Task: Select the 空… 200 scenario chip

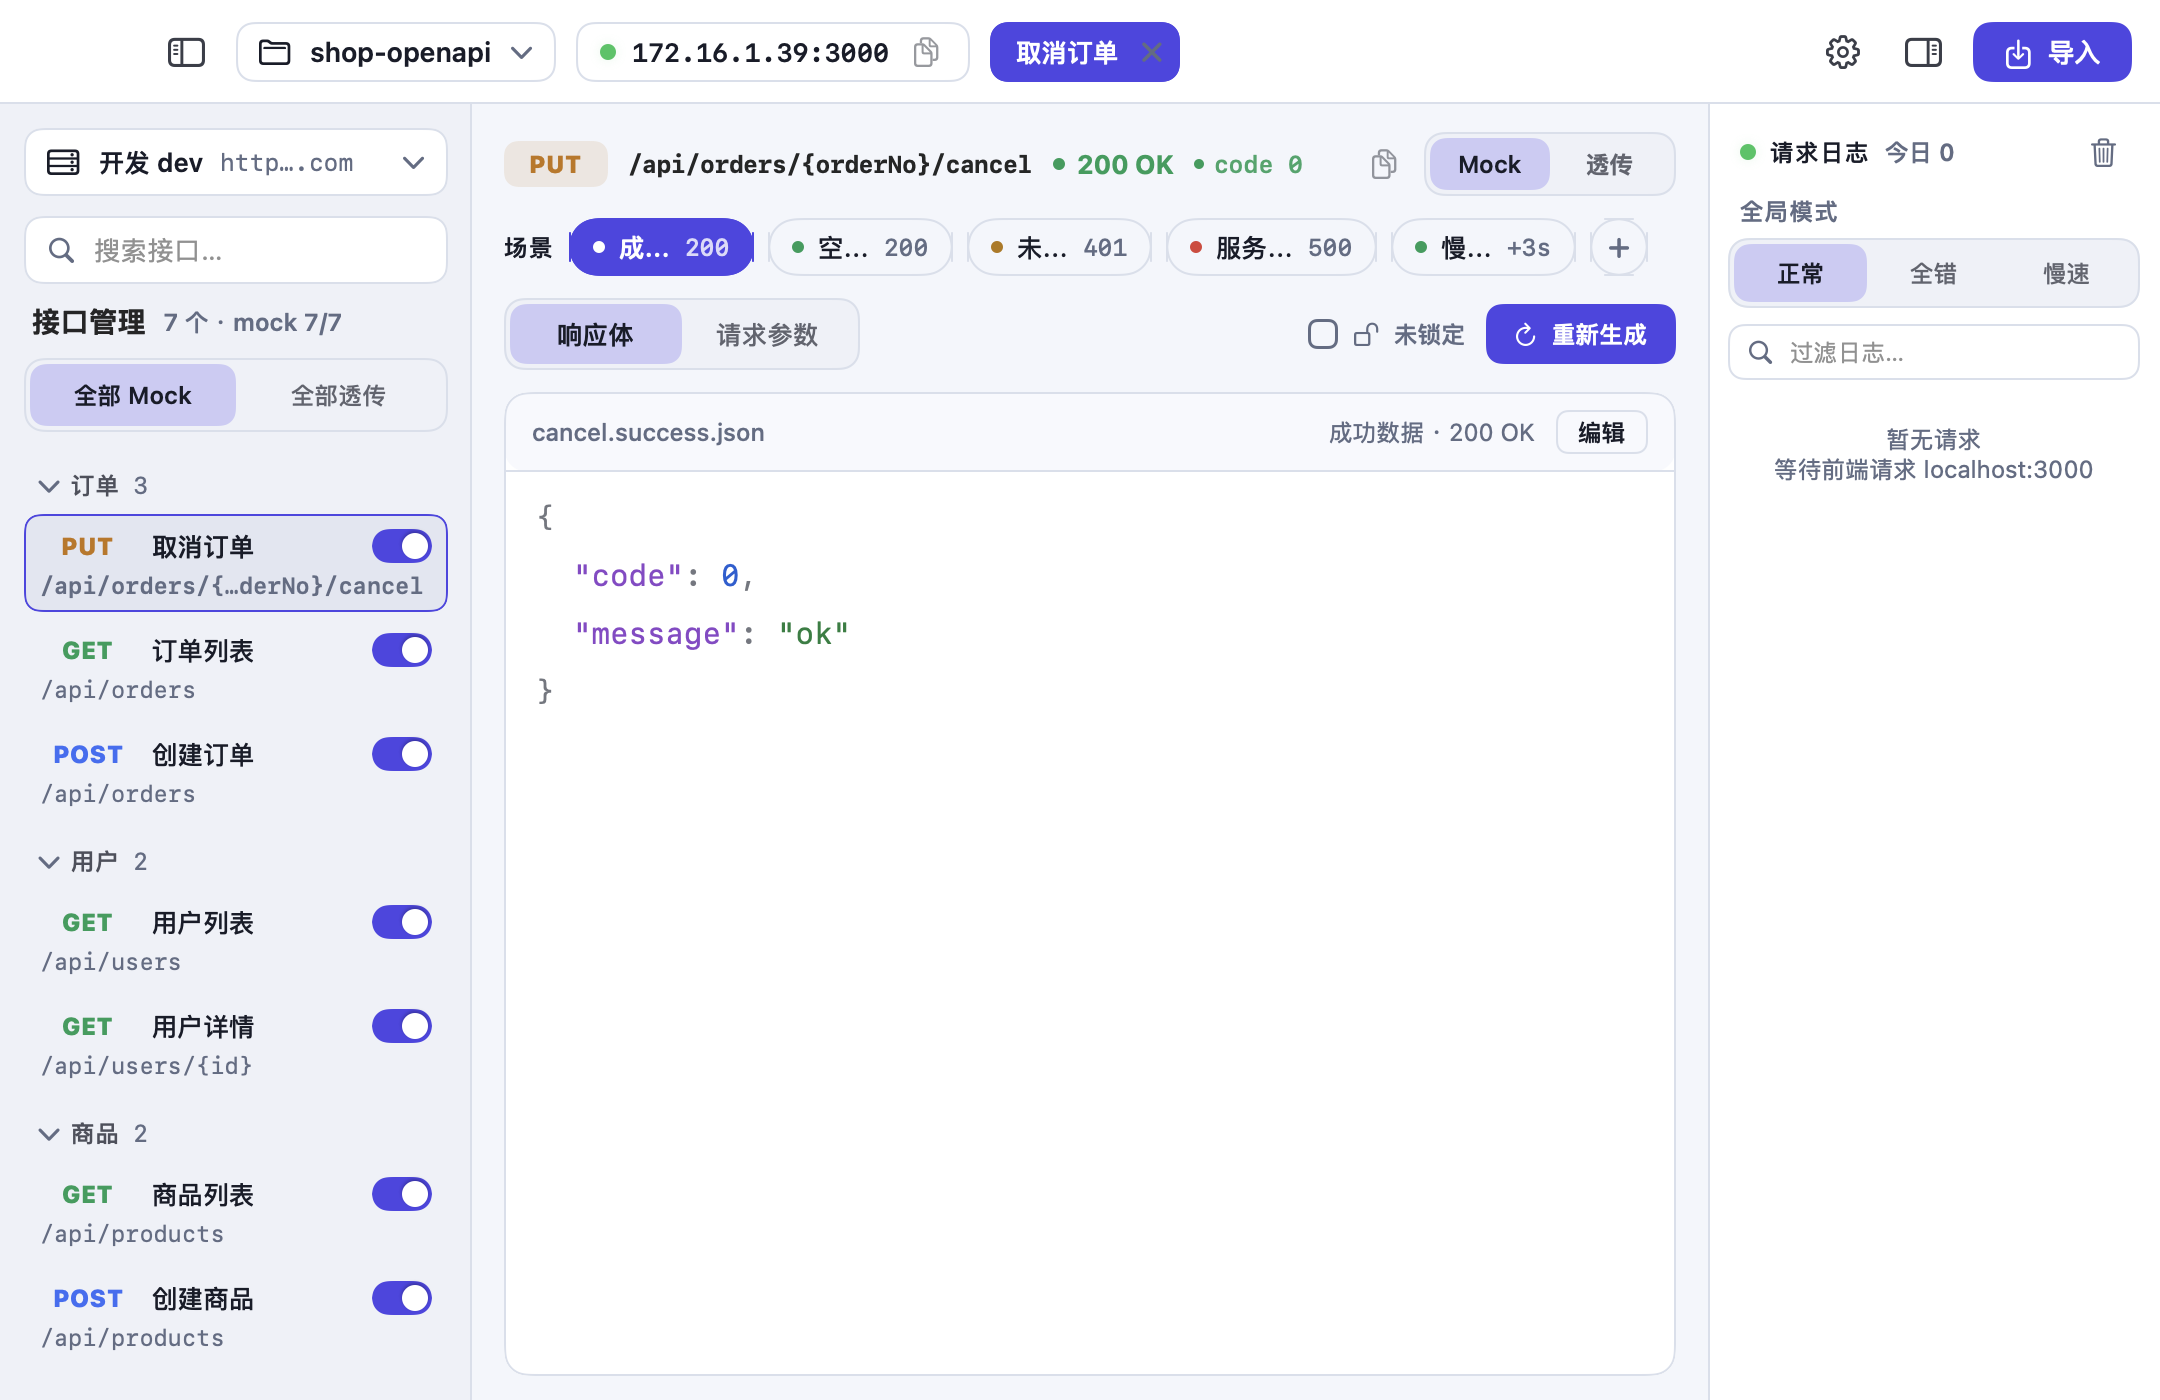Action: 860,247
